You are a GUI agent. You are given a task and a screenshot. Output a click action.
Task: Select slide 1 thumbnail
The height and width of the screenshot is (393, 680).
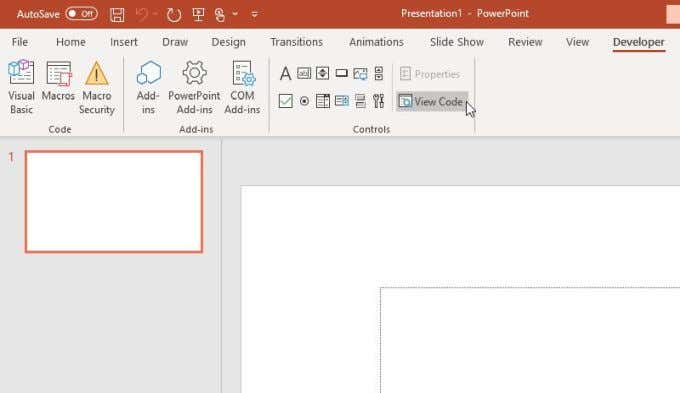(x=114, y=202)
